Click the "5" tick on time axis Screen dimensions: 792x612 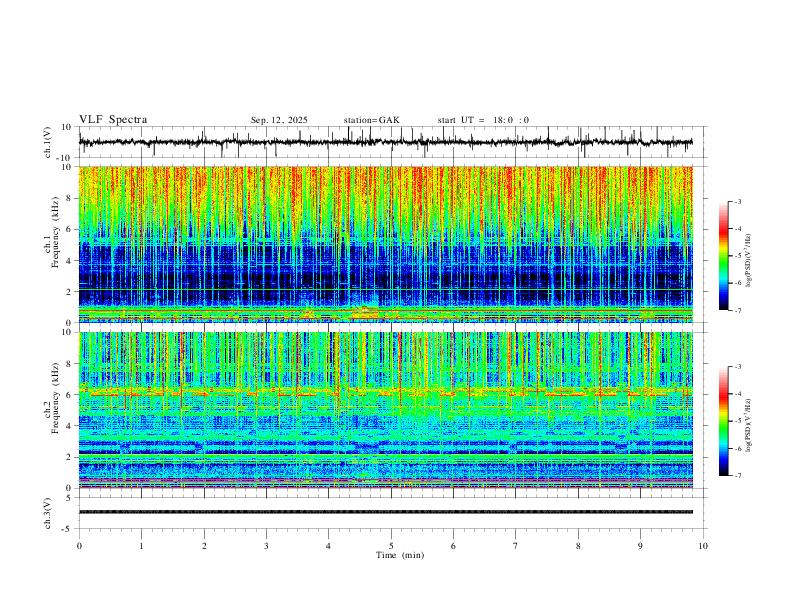pyautogui.click(x=391, y=546)
